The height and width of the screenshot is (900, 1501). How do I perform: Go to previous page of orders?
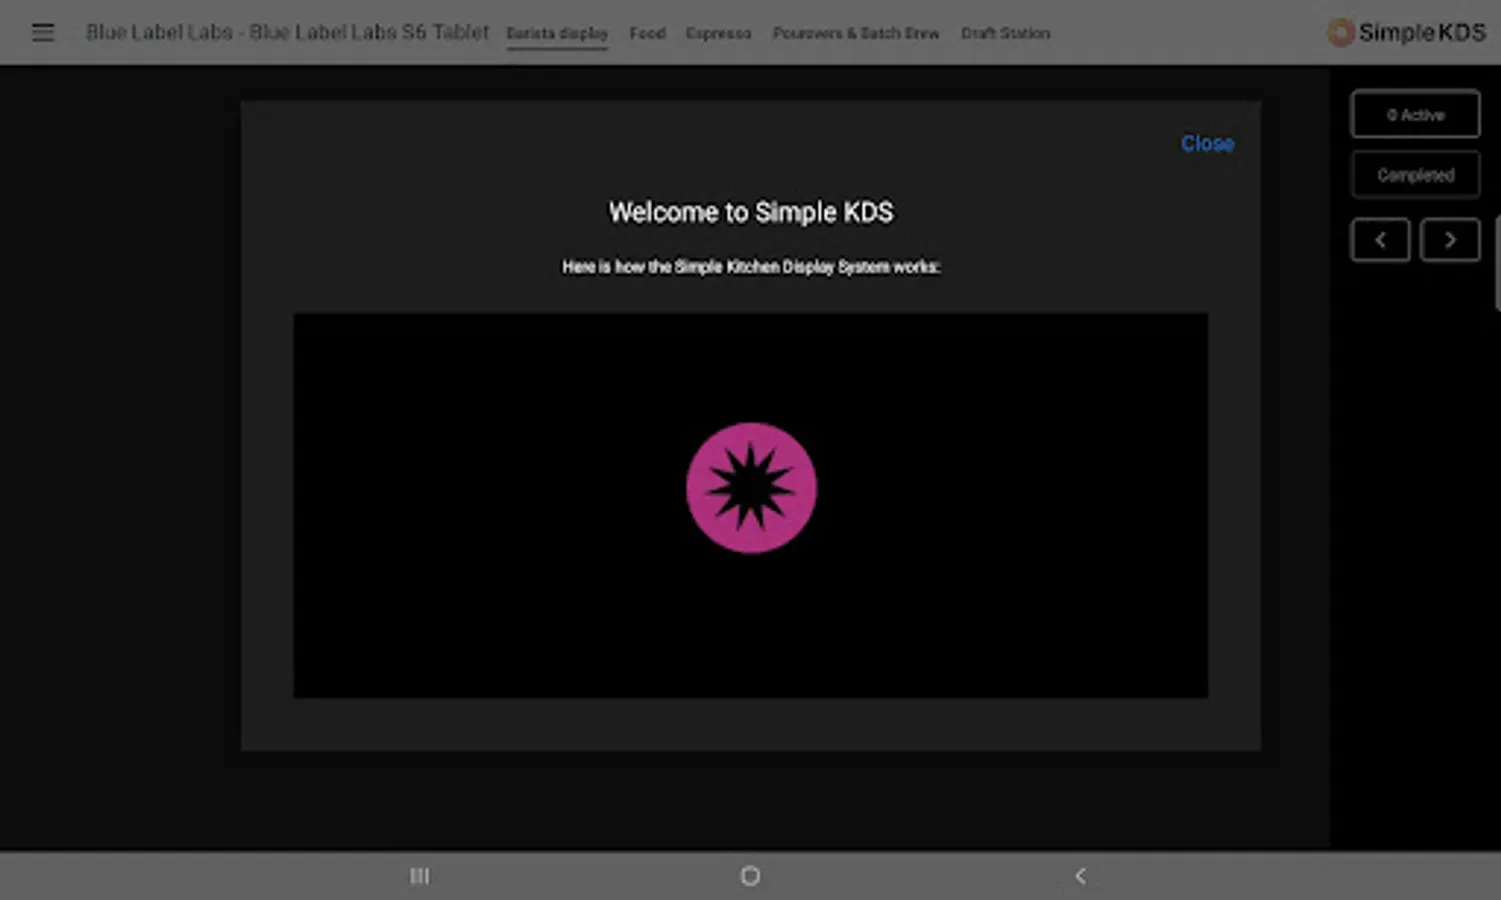pyautogui.click(x=1380, y=240)
